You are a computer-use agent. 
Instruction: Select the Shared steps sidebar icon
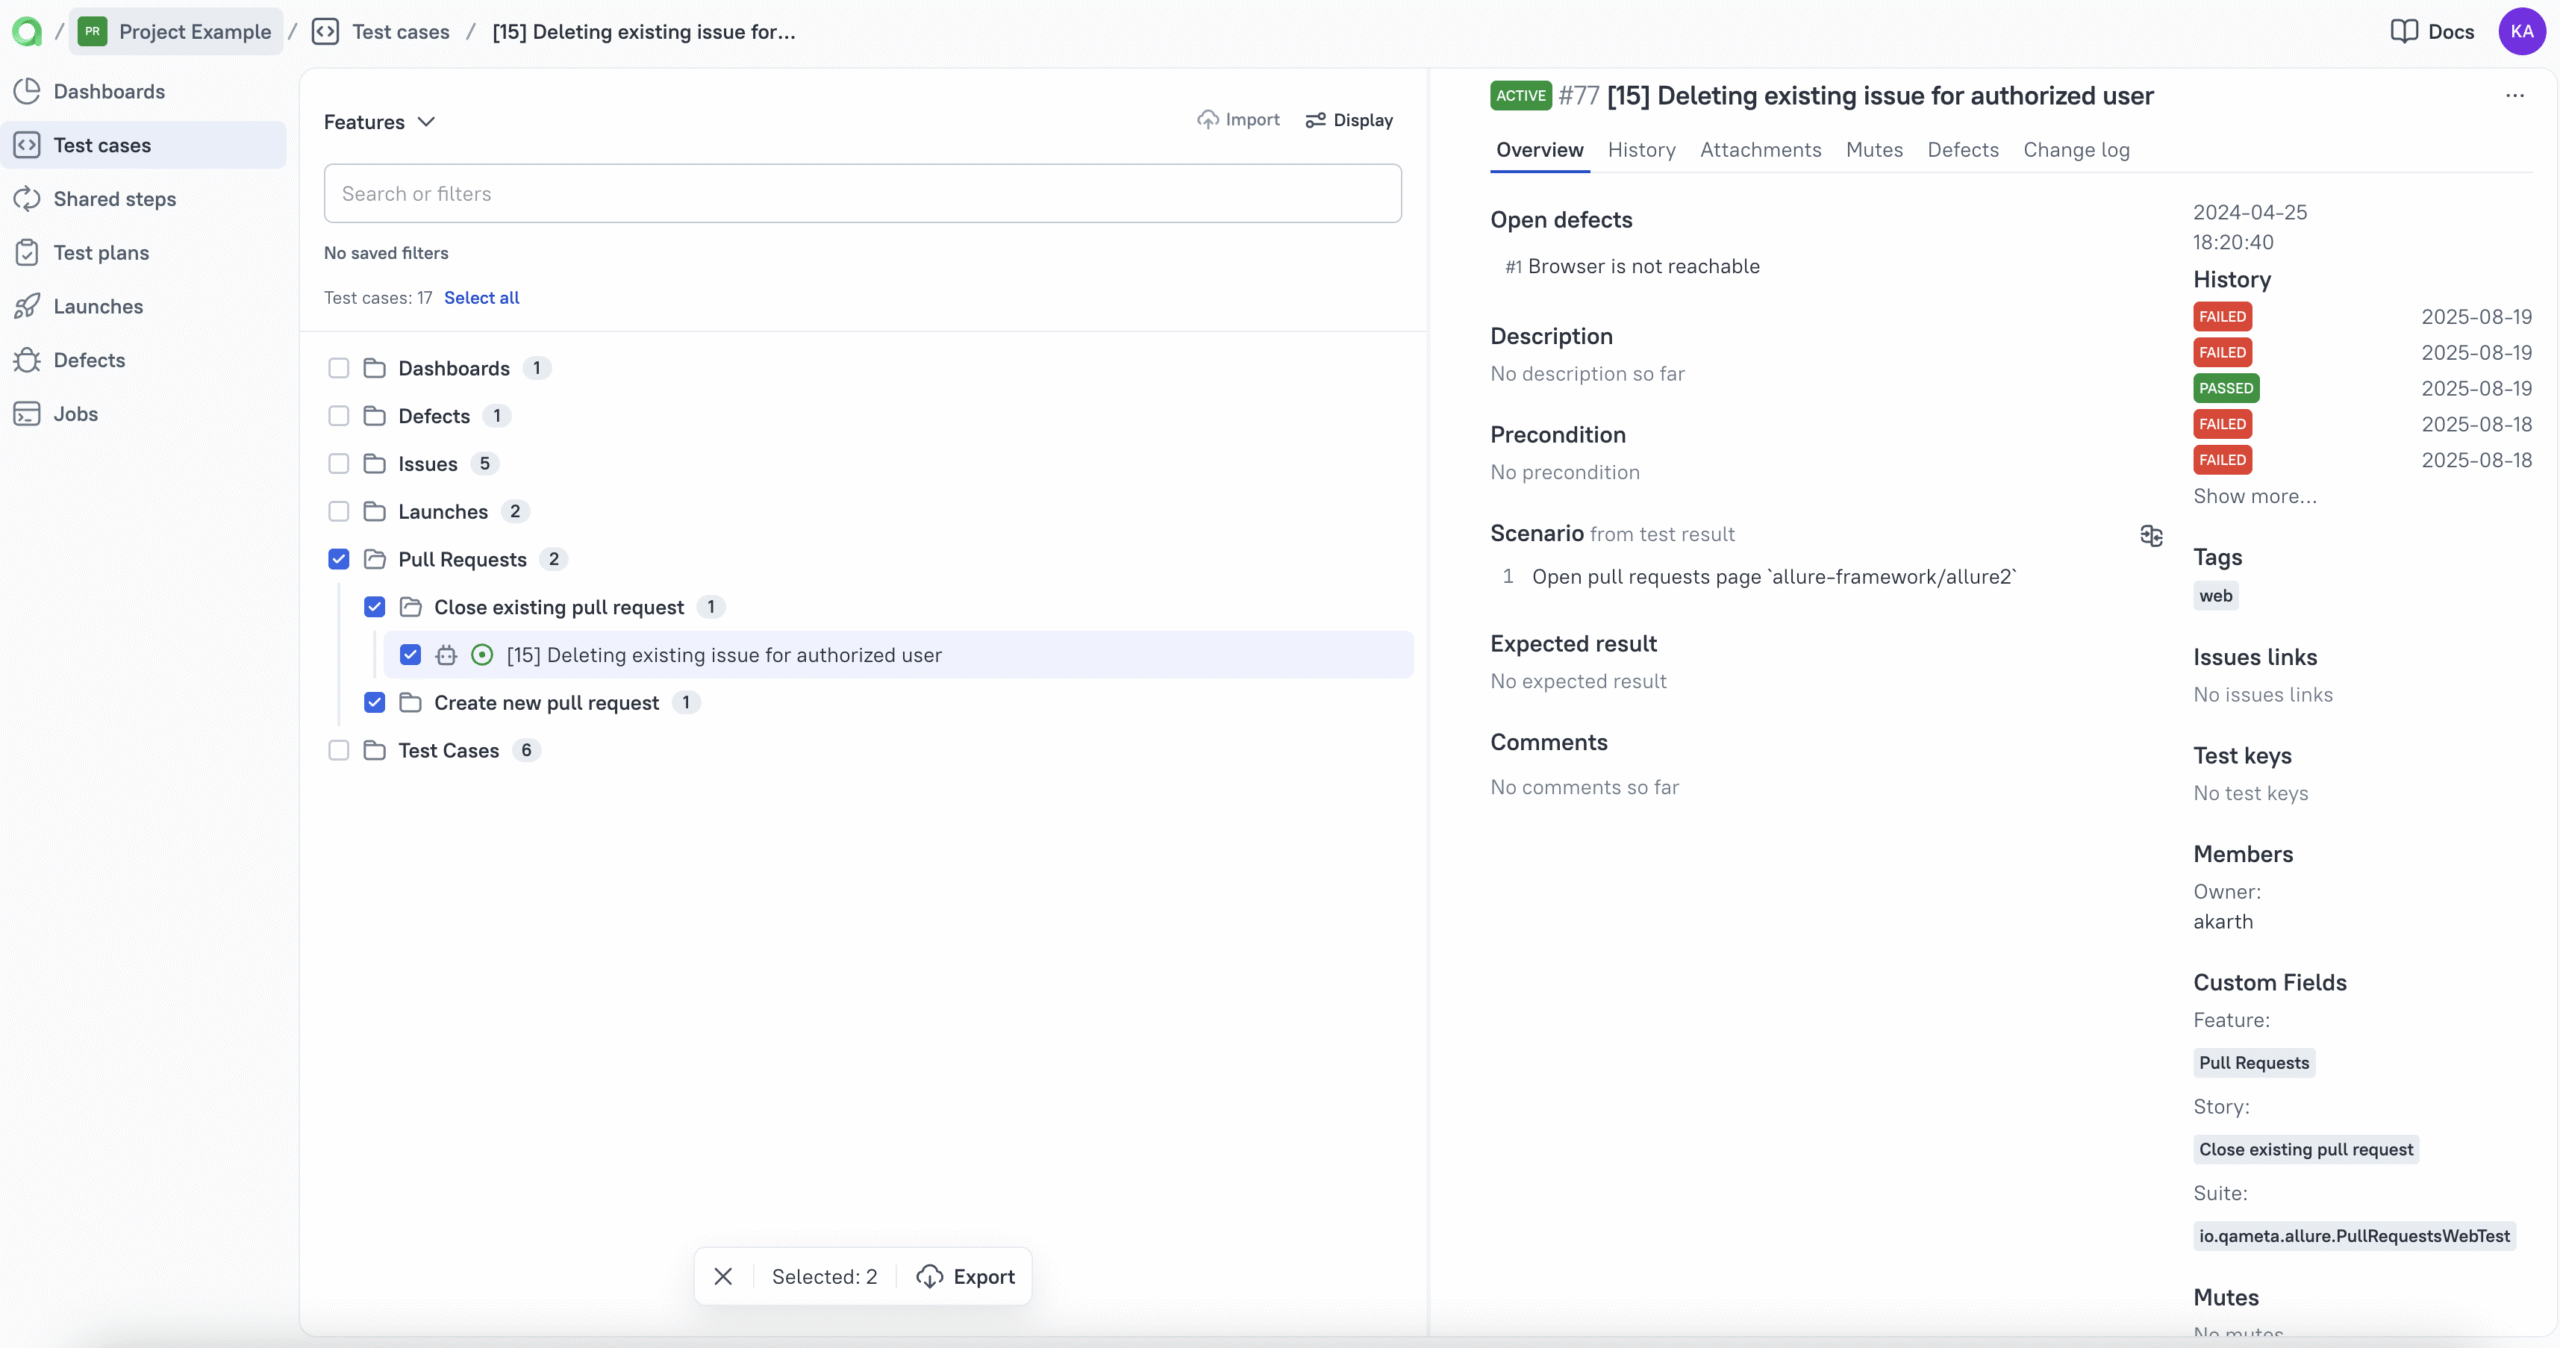(29, 198)
